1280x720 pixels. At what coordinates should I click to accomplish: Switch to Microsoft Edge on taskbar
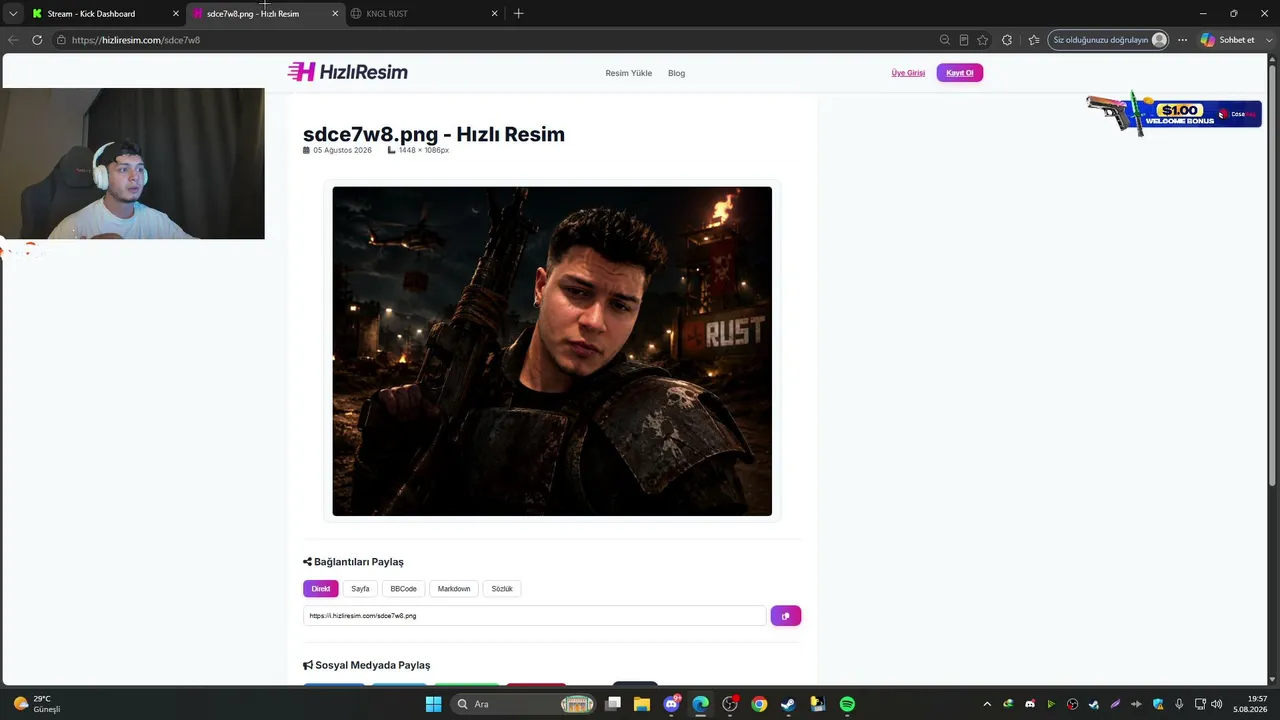[x=701, y=704]
